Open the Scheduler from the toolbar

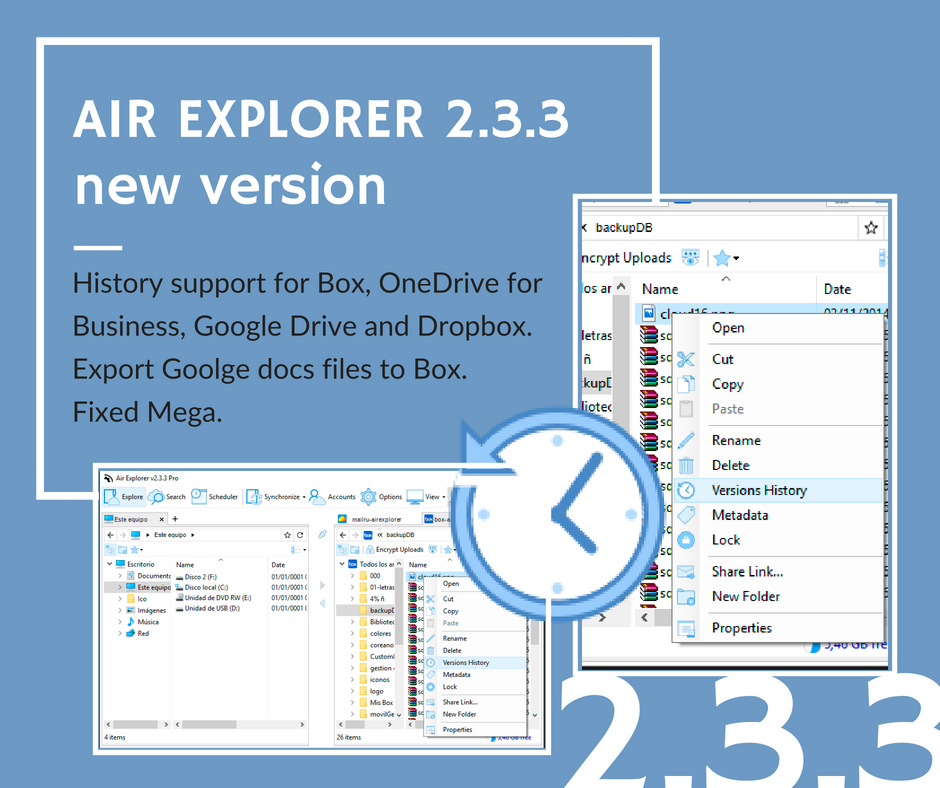coord(215,497)
